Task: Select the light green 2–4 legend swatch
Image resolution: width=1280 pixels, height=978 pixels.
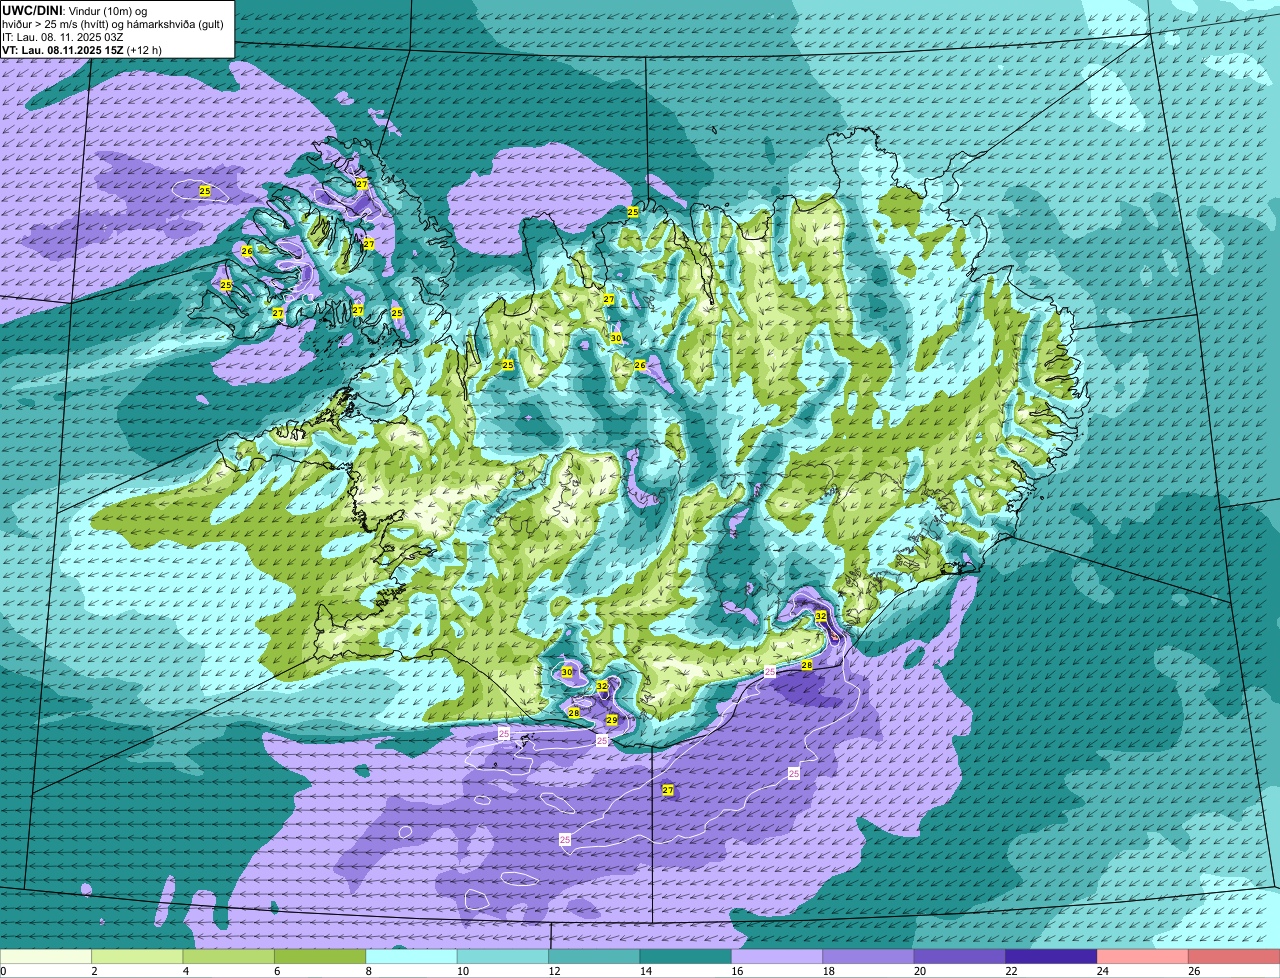Action: click(x=137, y=957)
